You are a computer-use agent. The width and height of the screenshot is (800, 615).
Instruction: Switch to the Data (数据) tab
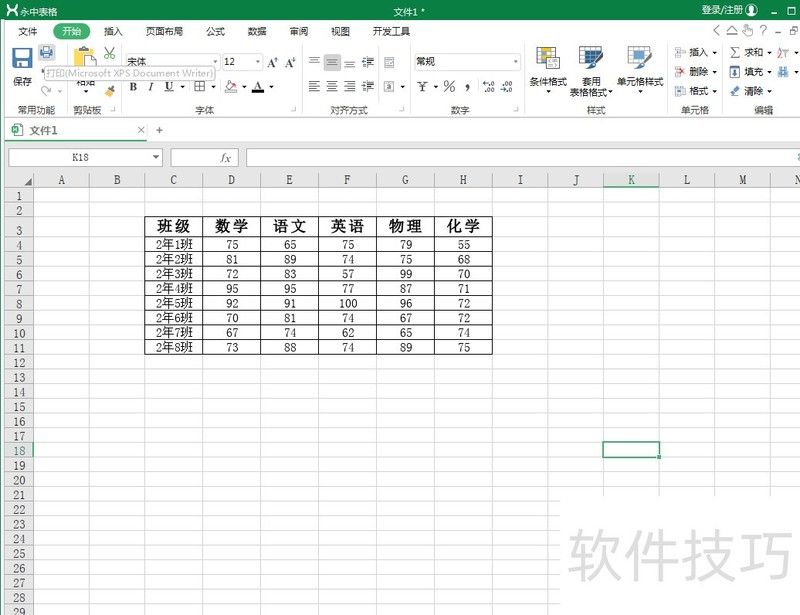click(x=257, y=32)
